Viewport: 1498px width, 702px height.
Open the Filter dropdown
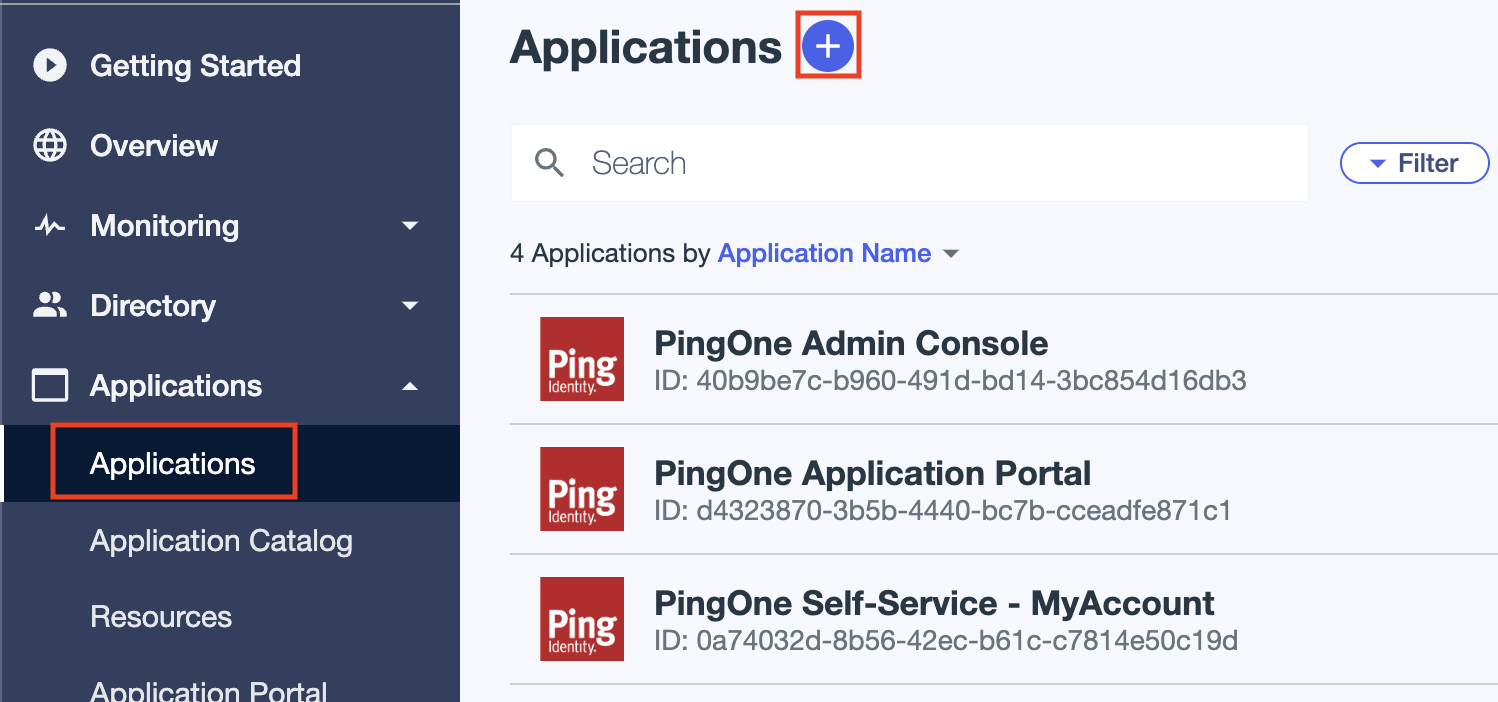point(1414,163)
